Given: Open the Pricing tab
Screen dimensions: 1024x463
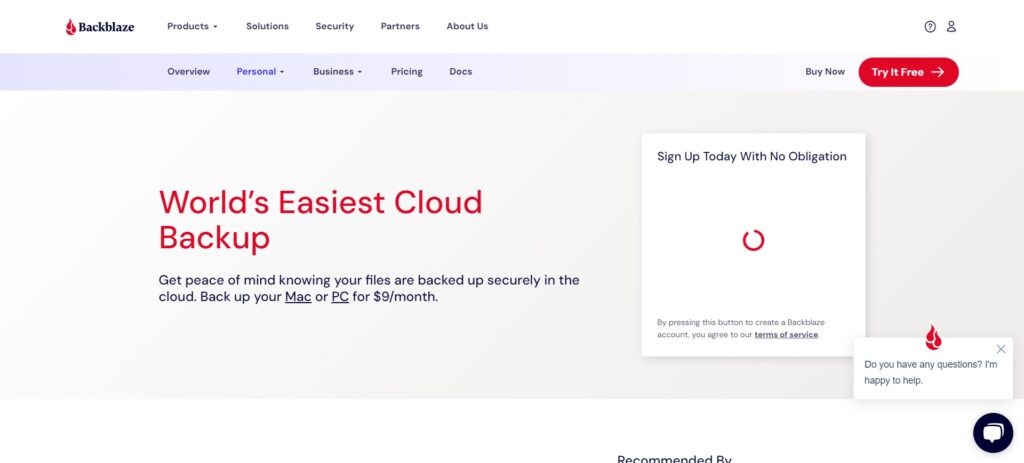Looking at the screenshot, I should (x=406, y=72).
